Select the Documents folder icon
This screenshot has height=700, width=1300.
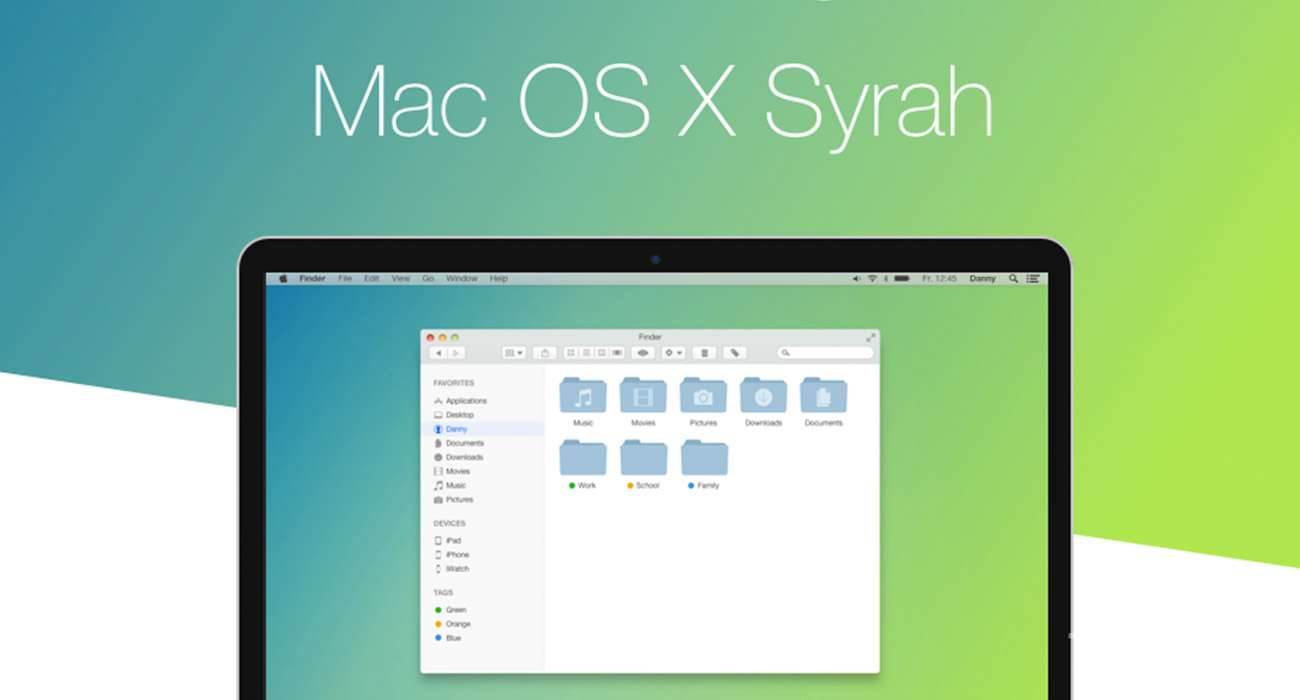point(823,395)
